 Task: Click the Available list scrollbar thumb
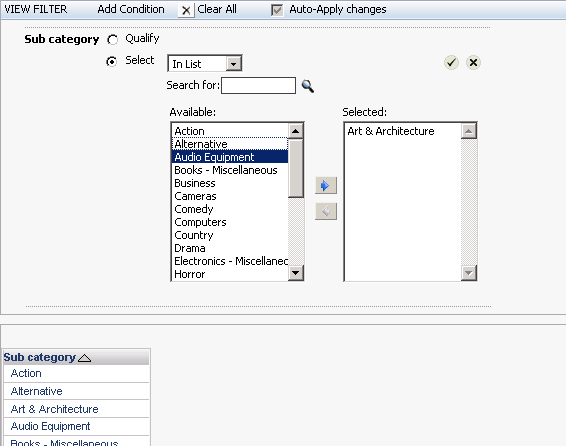296,168
